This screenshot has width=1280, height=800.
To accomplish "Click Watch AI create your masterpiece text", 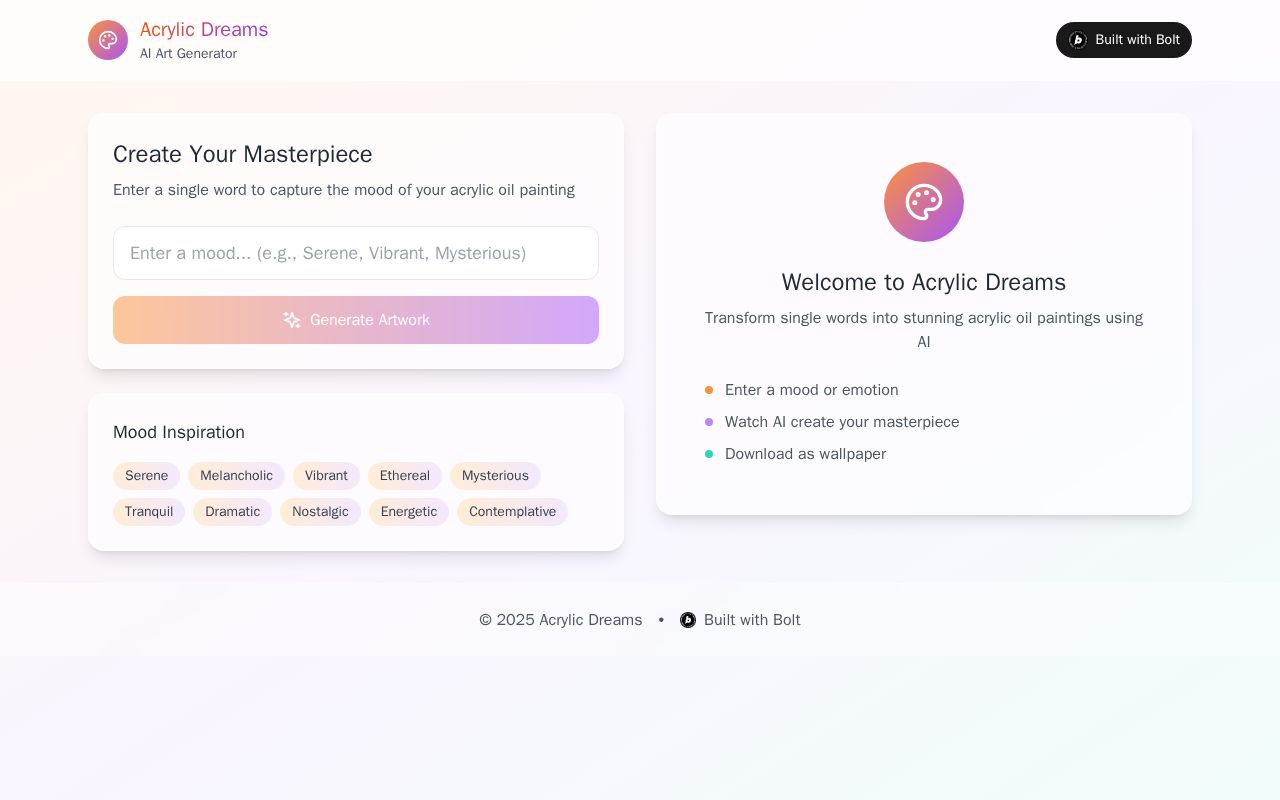I will pyautogui.click(x=842, y=422).
